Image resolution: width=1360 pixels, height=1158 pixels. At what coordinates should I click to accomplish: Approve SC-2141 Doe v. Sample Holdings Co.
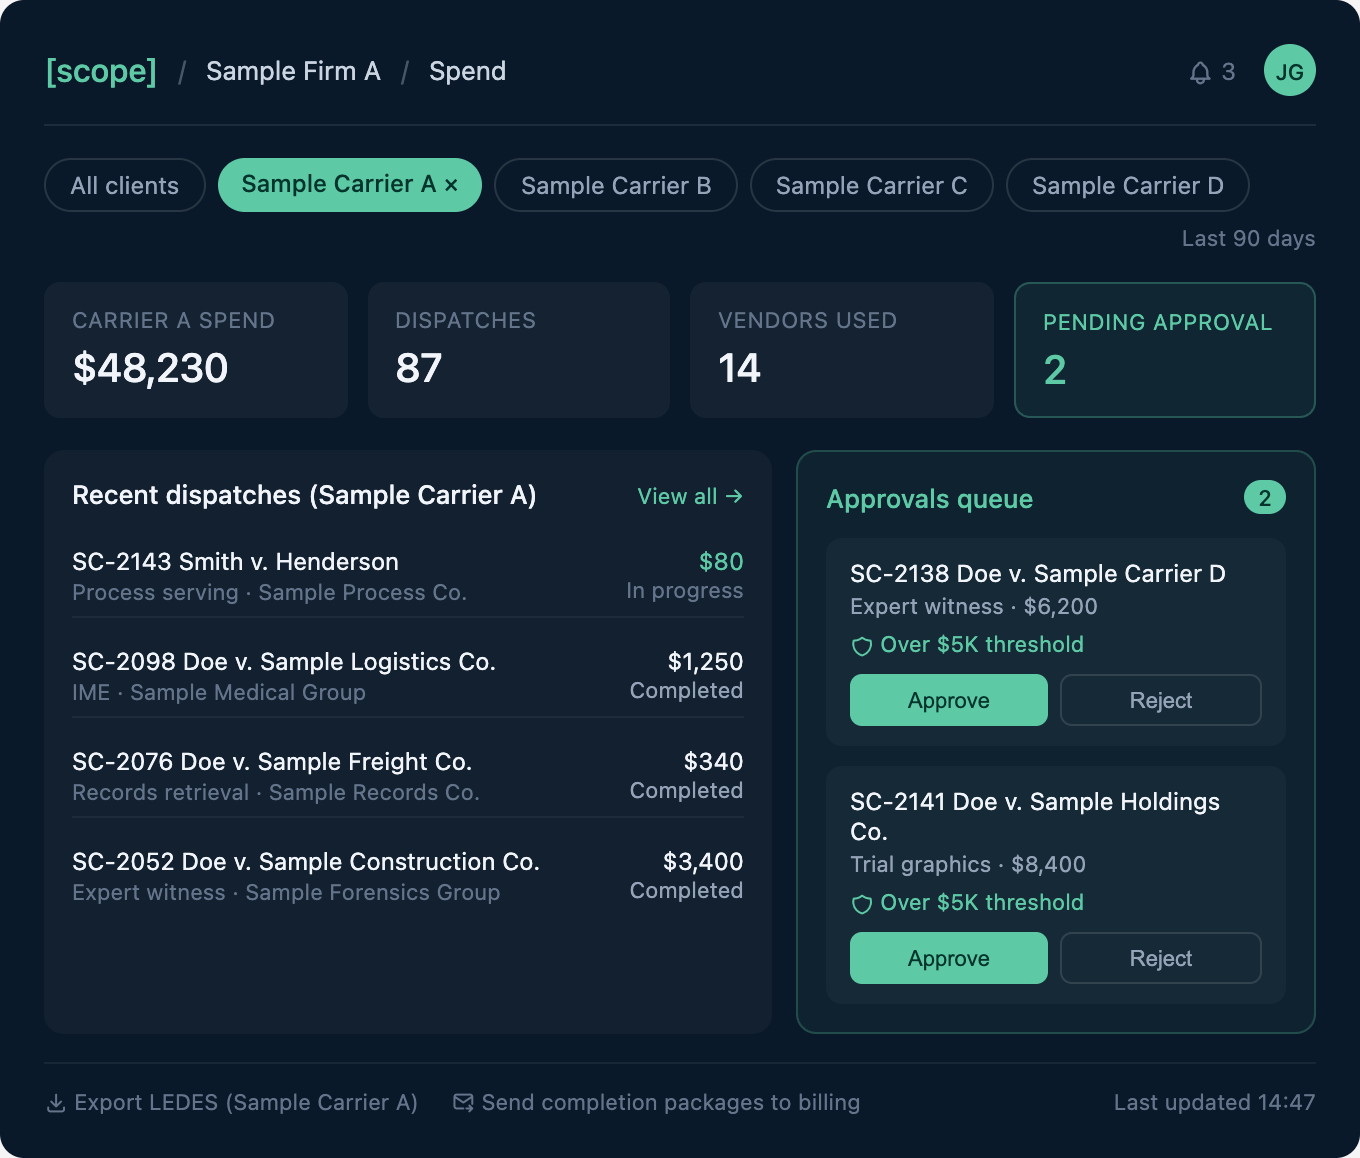[x=949, y=958]
